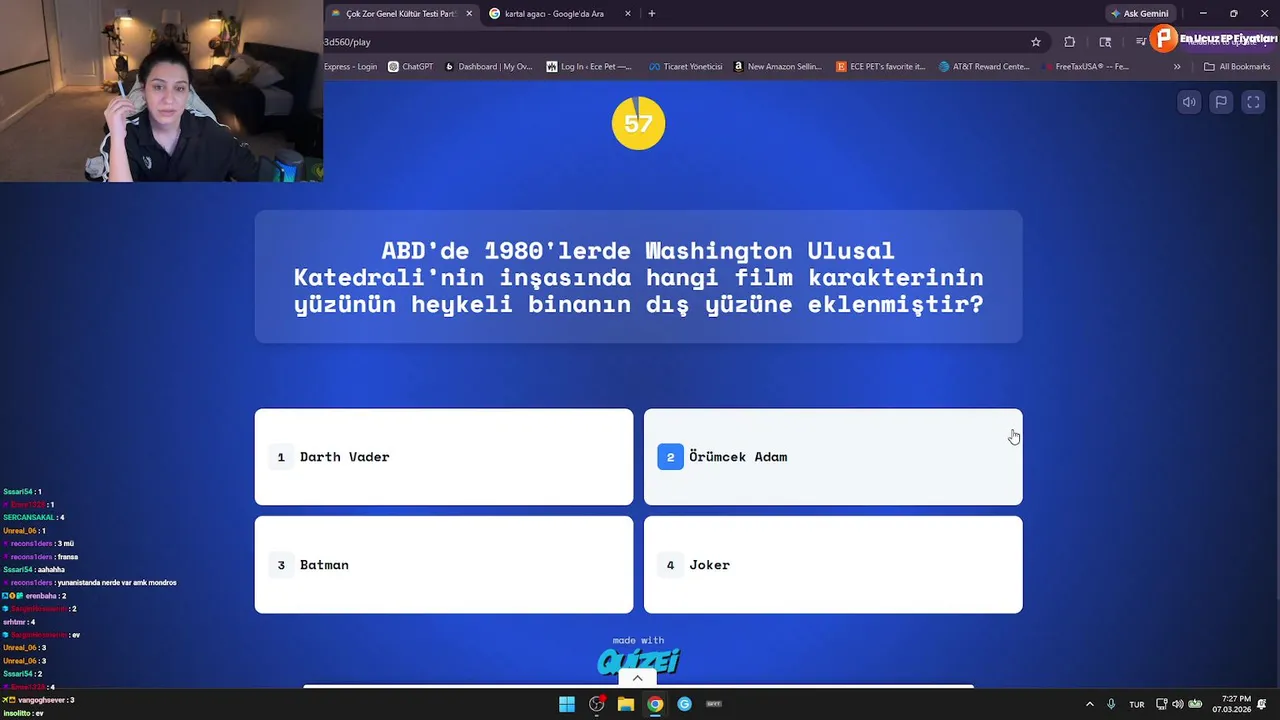
Task: Open ECE PET's favorite it... bookmark
Action: (880, 67)
